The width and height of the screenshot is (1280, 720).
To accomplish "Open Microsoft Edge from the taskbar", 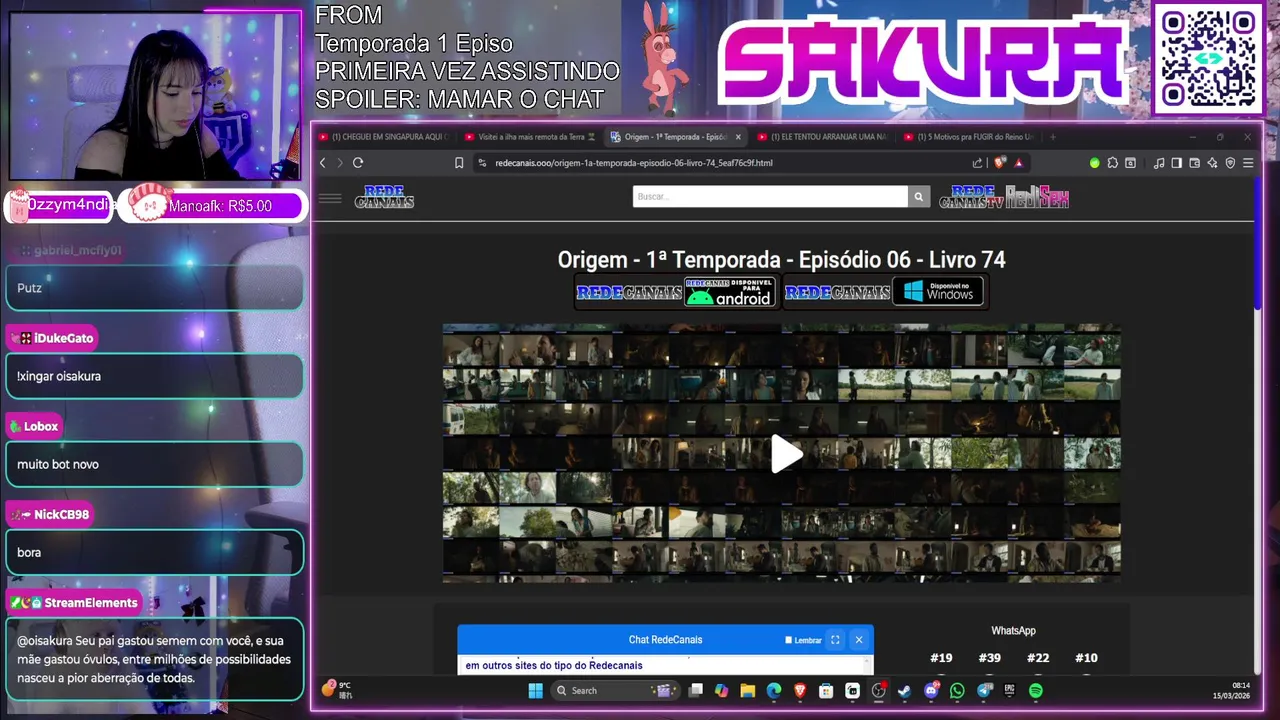I will tap(774, 690).
